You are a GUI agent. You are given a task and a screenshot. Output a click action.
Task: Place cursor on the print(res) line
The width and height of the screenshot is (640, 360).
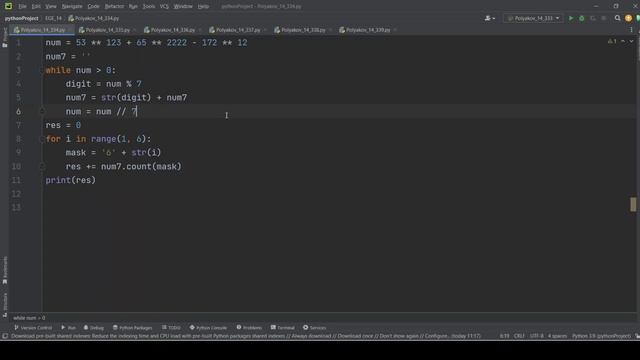[x=71, y=180]
